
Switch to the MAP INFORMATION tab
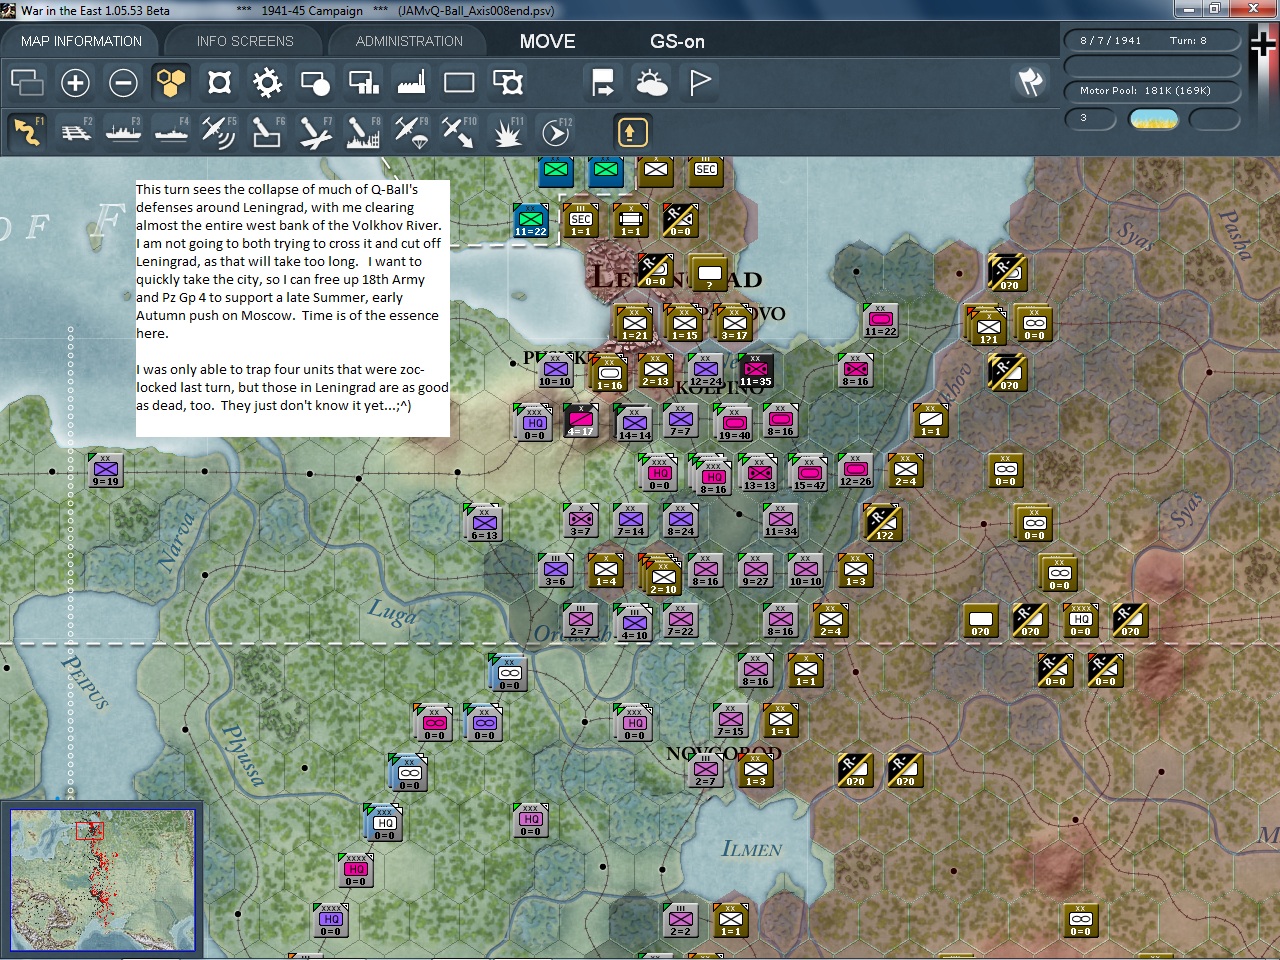click(81, 41)
